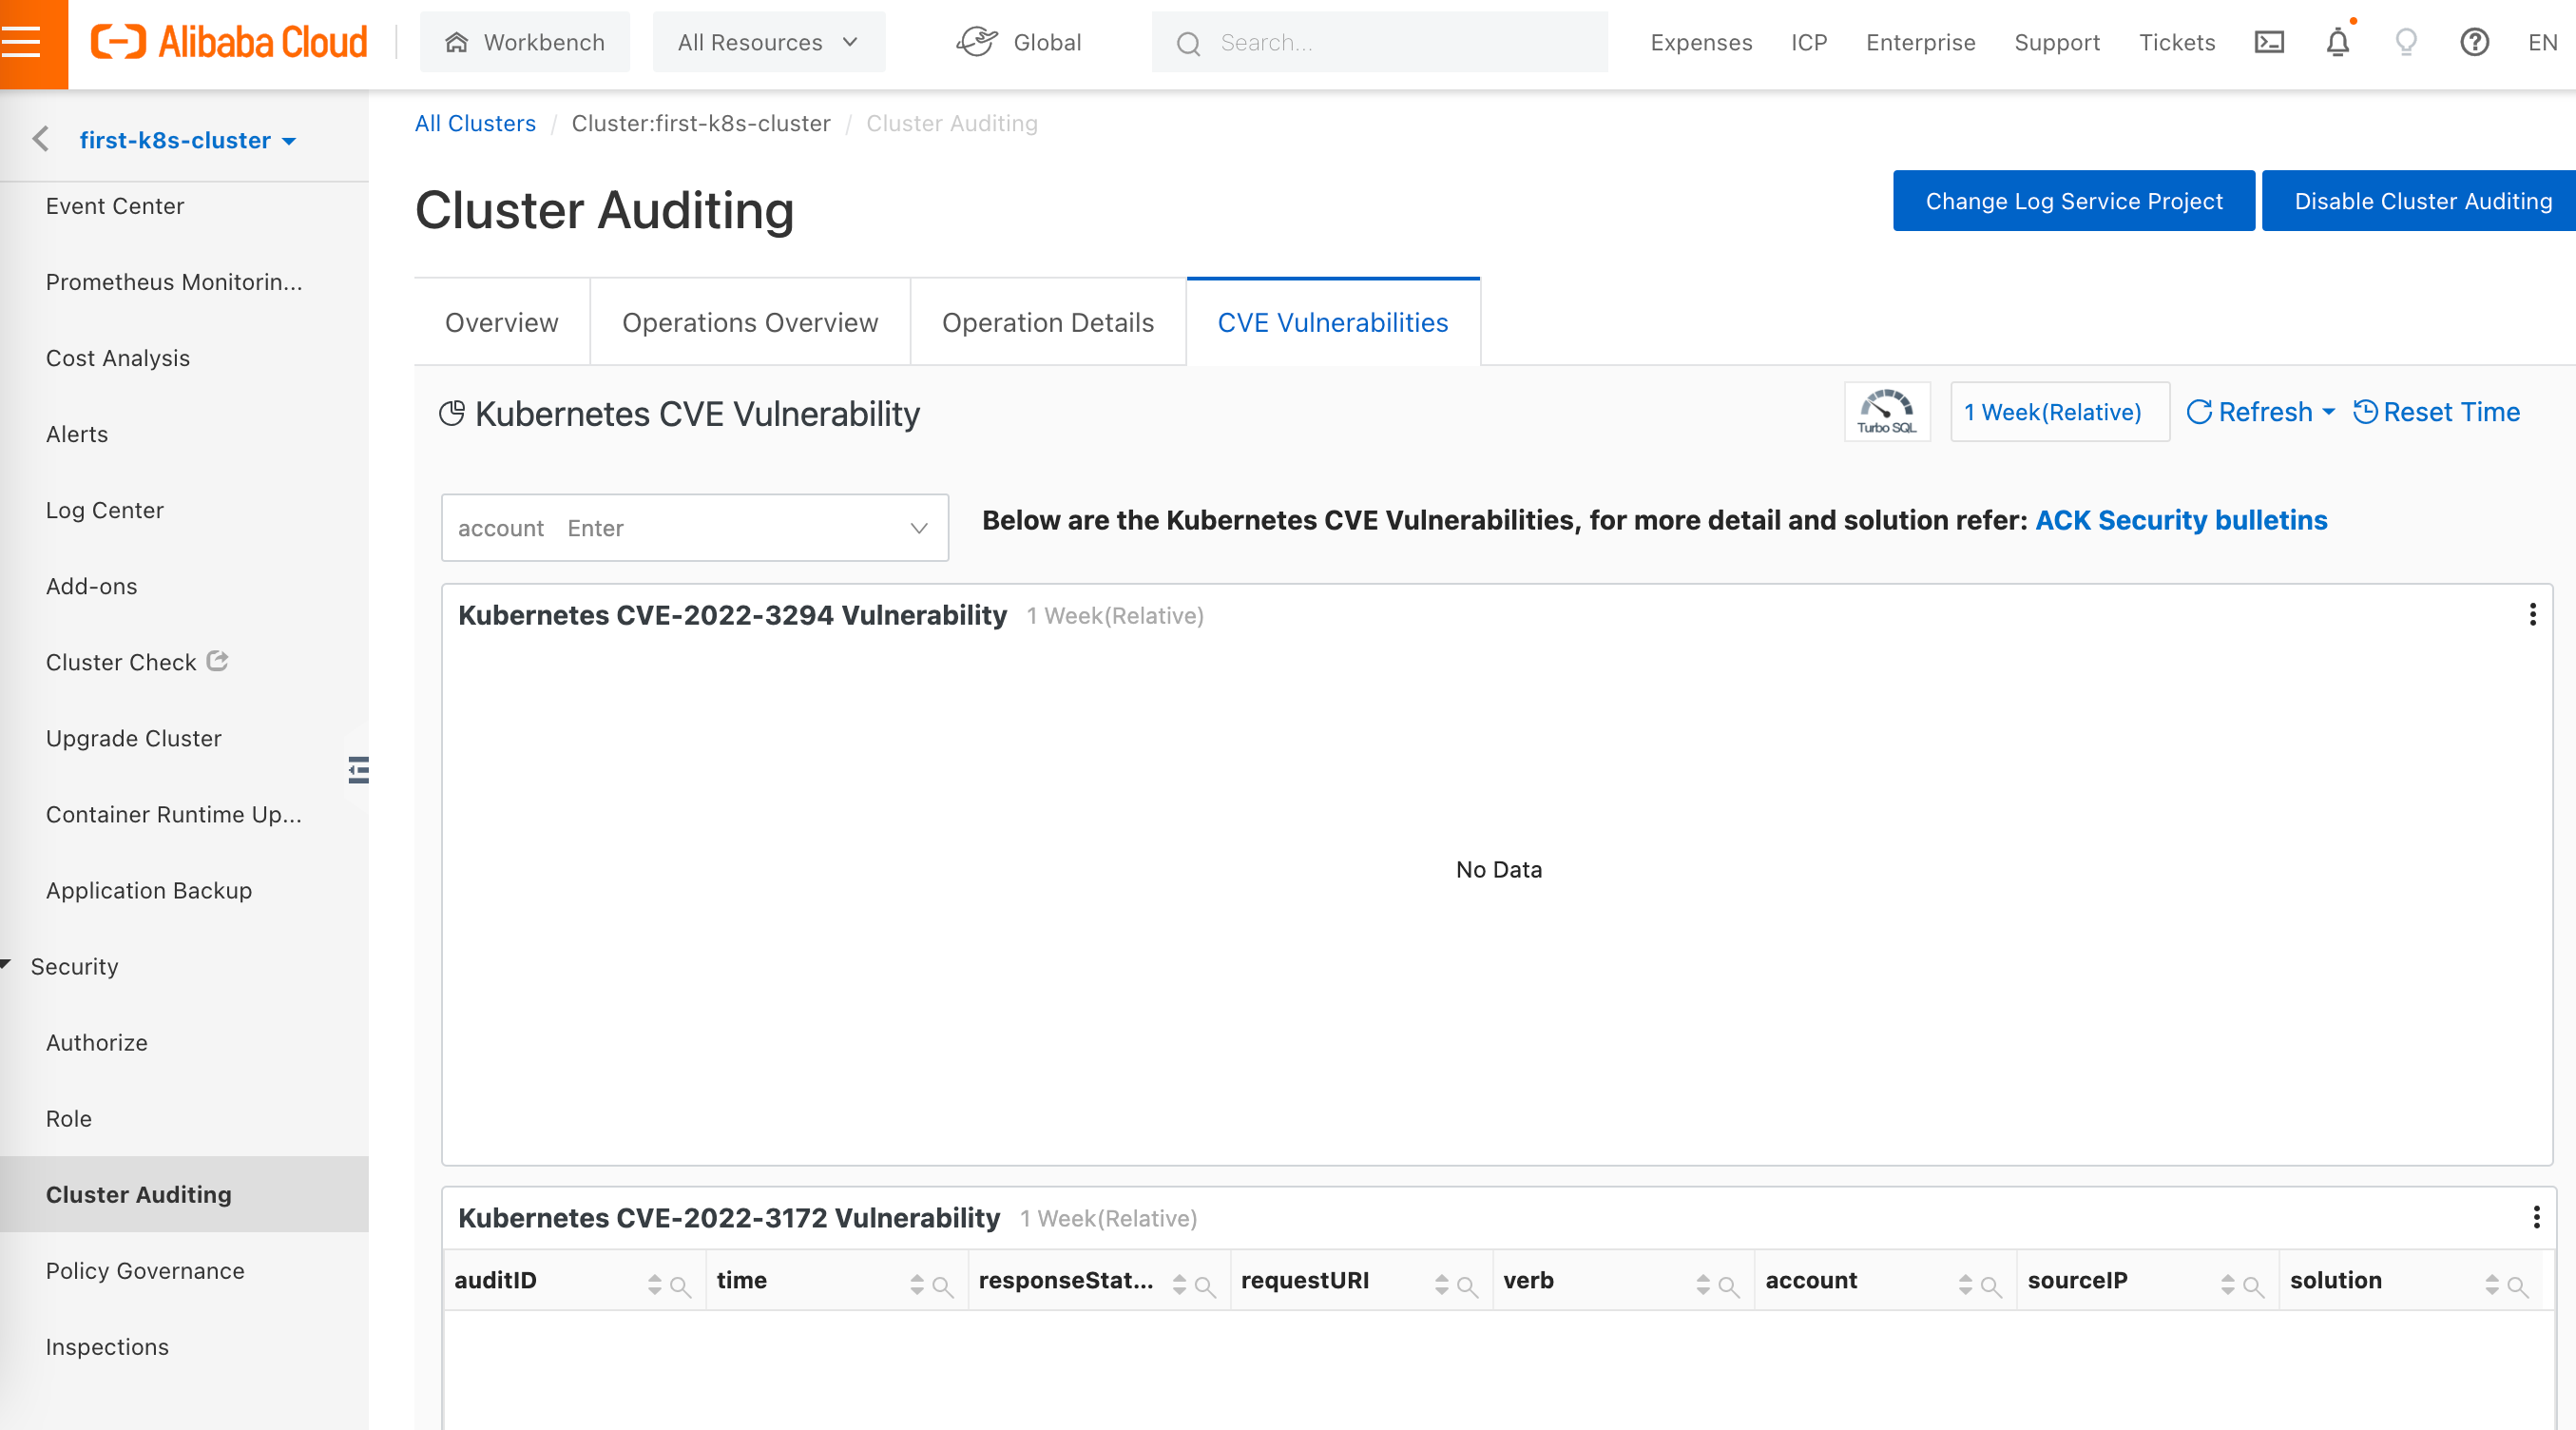Switch to the Operations Overview tab
This screenshot has width=2576, height=1430.
(749, 322)
